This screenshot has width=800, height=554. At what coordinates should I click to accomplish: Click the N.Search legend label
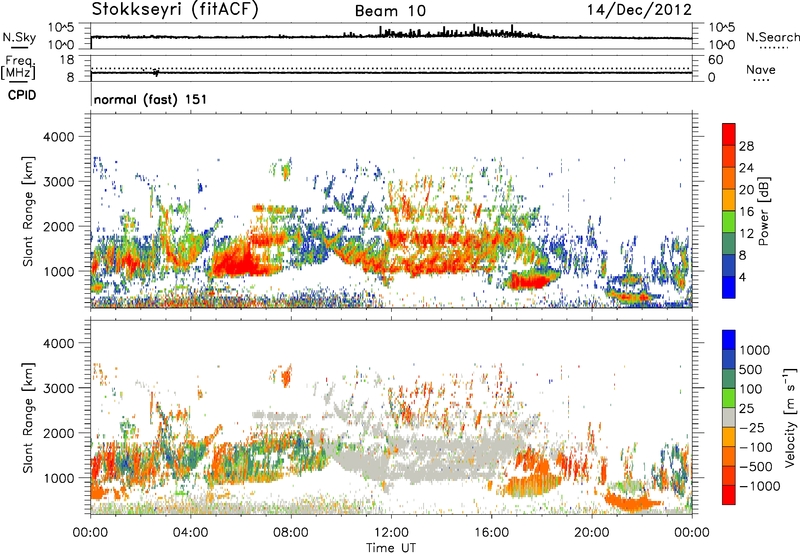772,37
